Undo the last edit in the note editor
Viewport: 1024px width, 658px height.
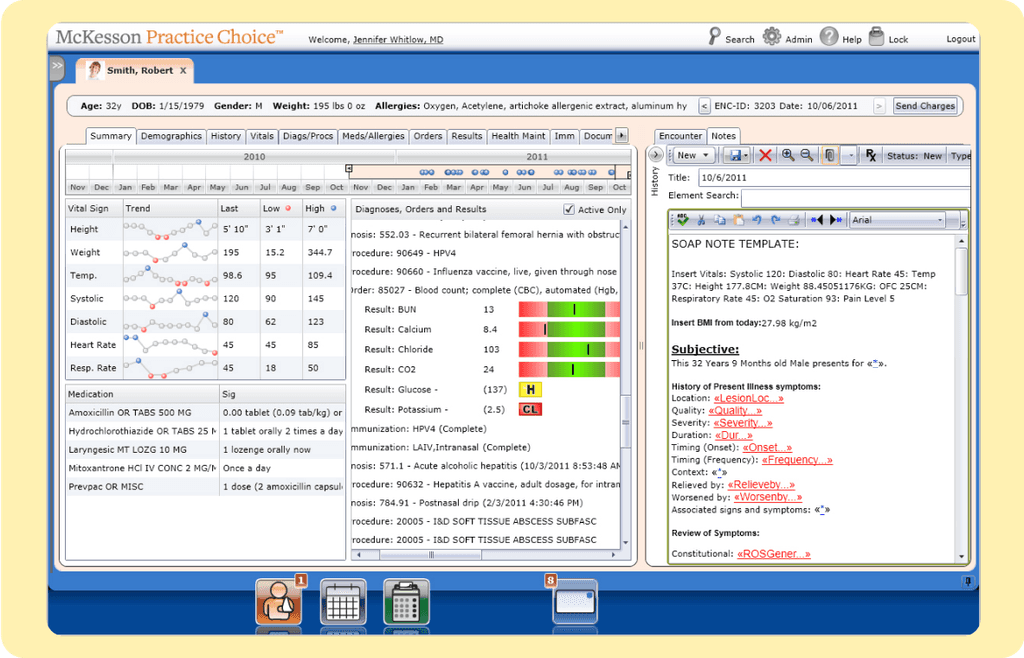point(758,219)
